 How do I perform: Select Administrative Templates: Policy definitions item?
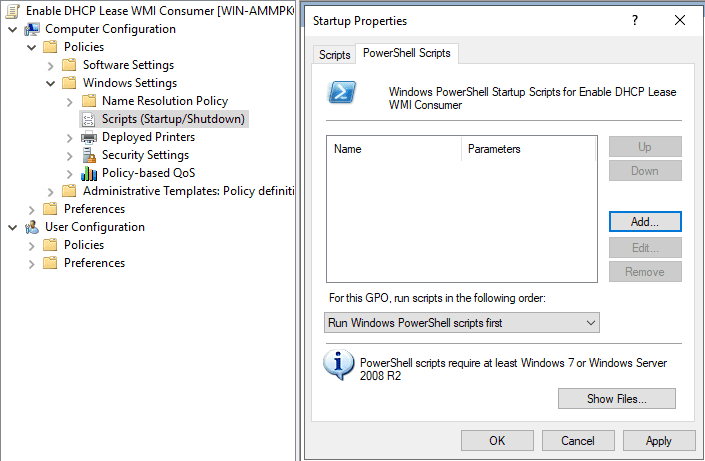(188, 191)
